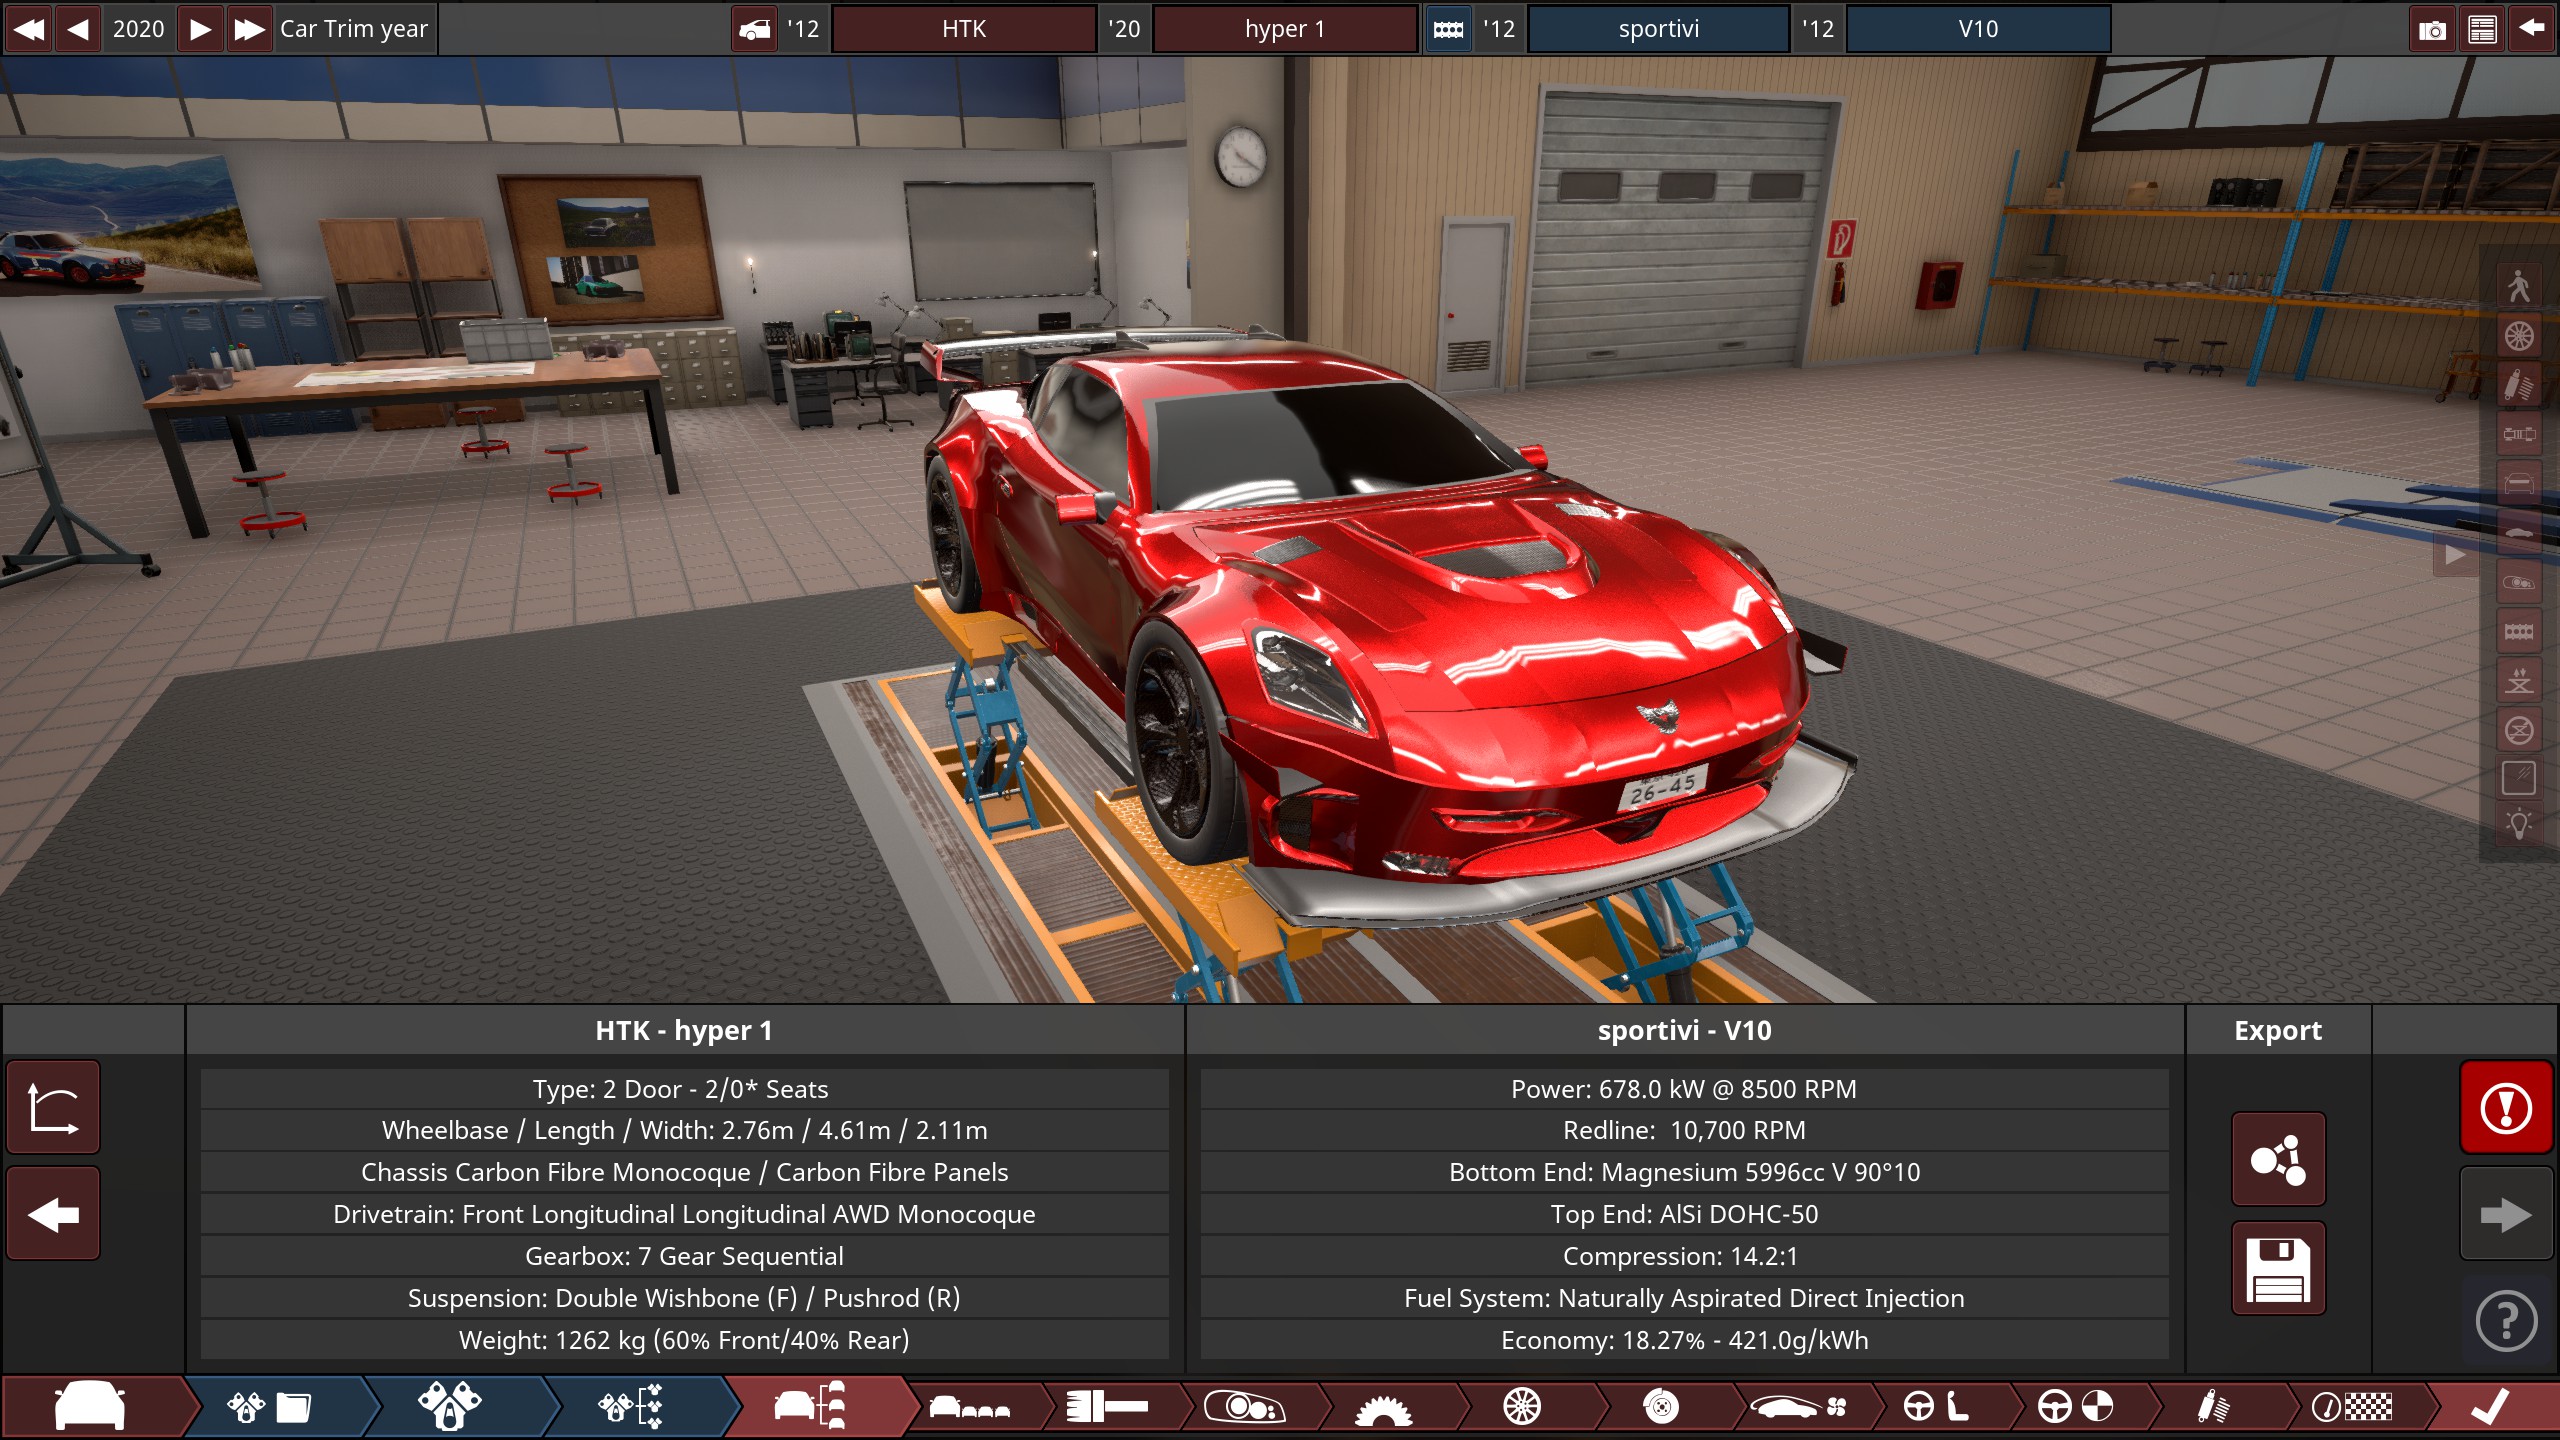The height and width of the screenshot is (1440, 2560).
Task: Click the engine block icon in top bar
Action: [1448, 29]
